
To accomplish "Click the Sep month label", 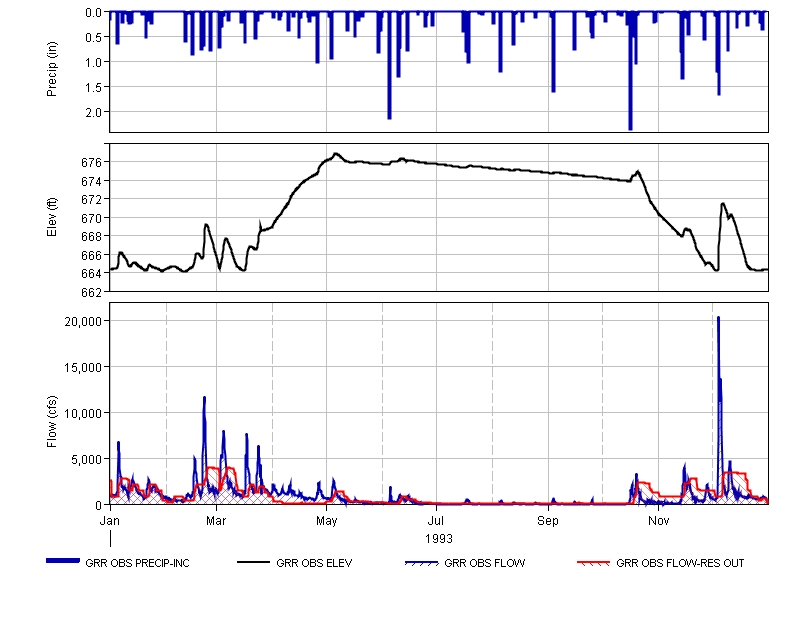I will pos(548,521).
